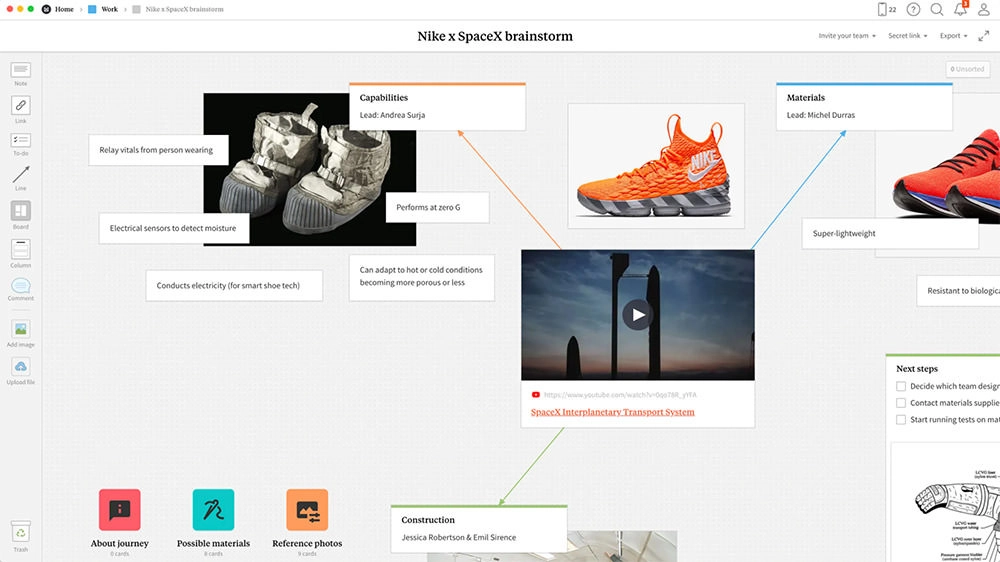This screenshot has height=562, width=1000.
Task: Select the Comment tool in sidebar
Action: 20,287
